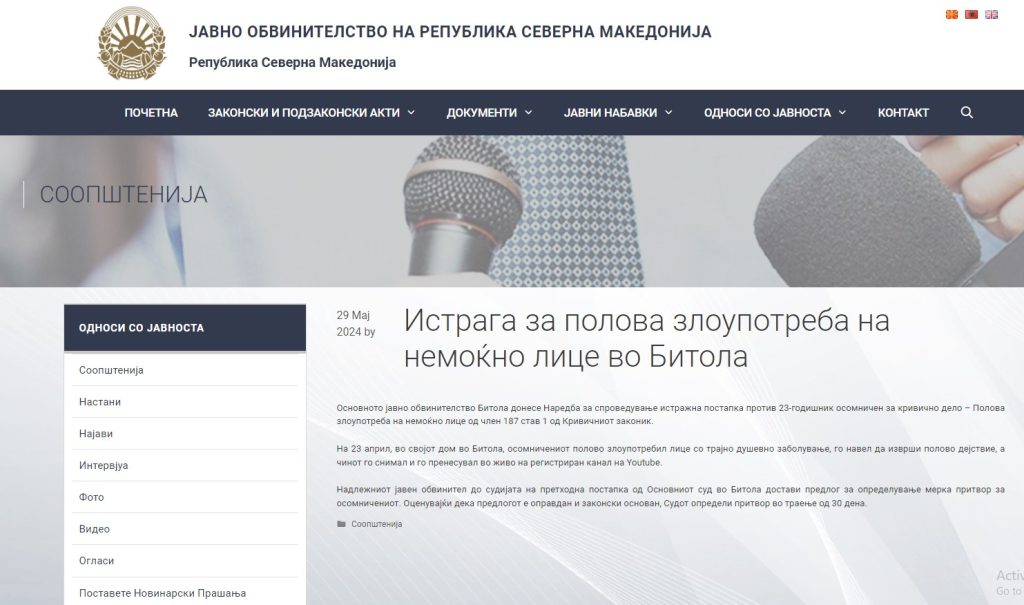Open Најави in the sidebar list
The image size is (1024, 605).
pyautogui.click(x=96, y=434)
